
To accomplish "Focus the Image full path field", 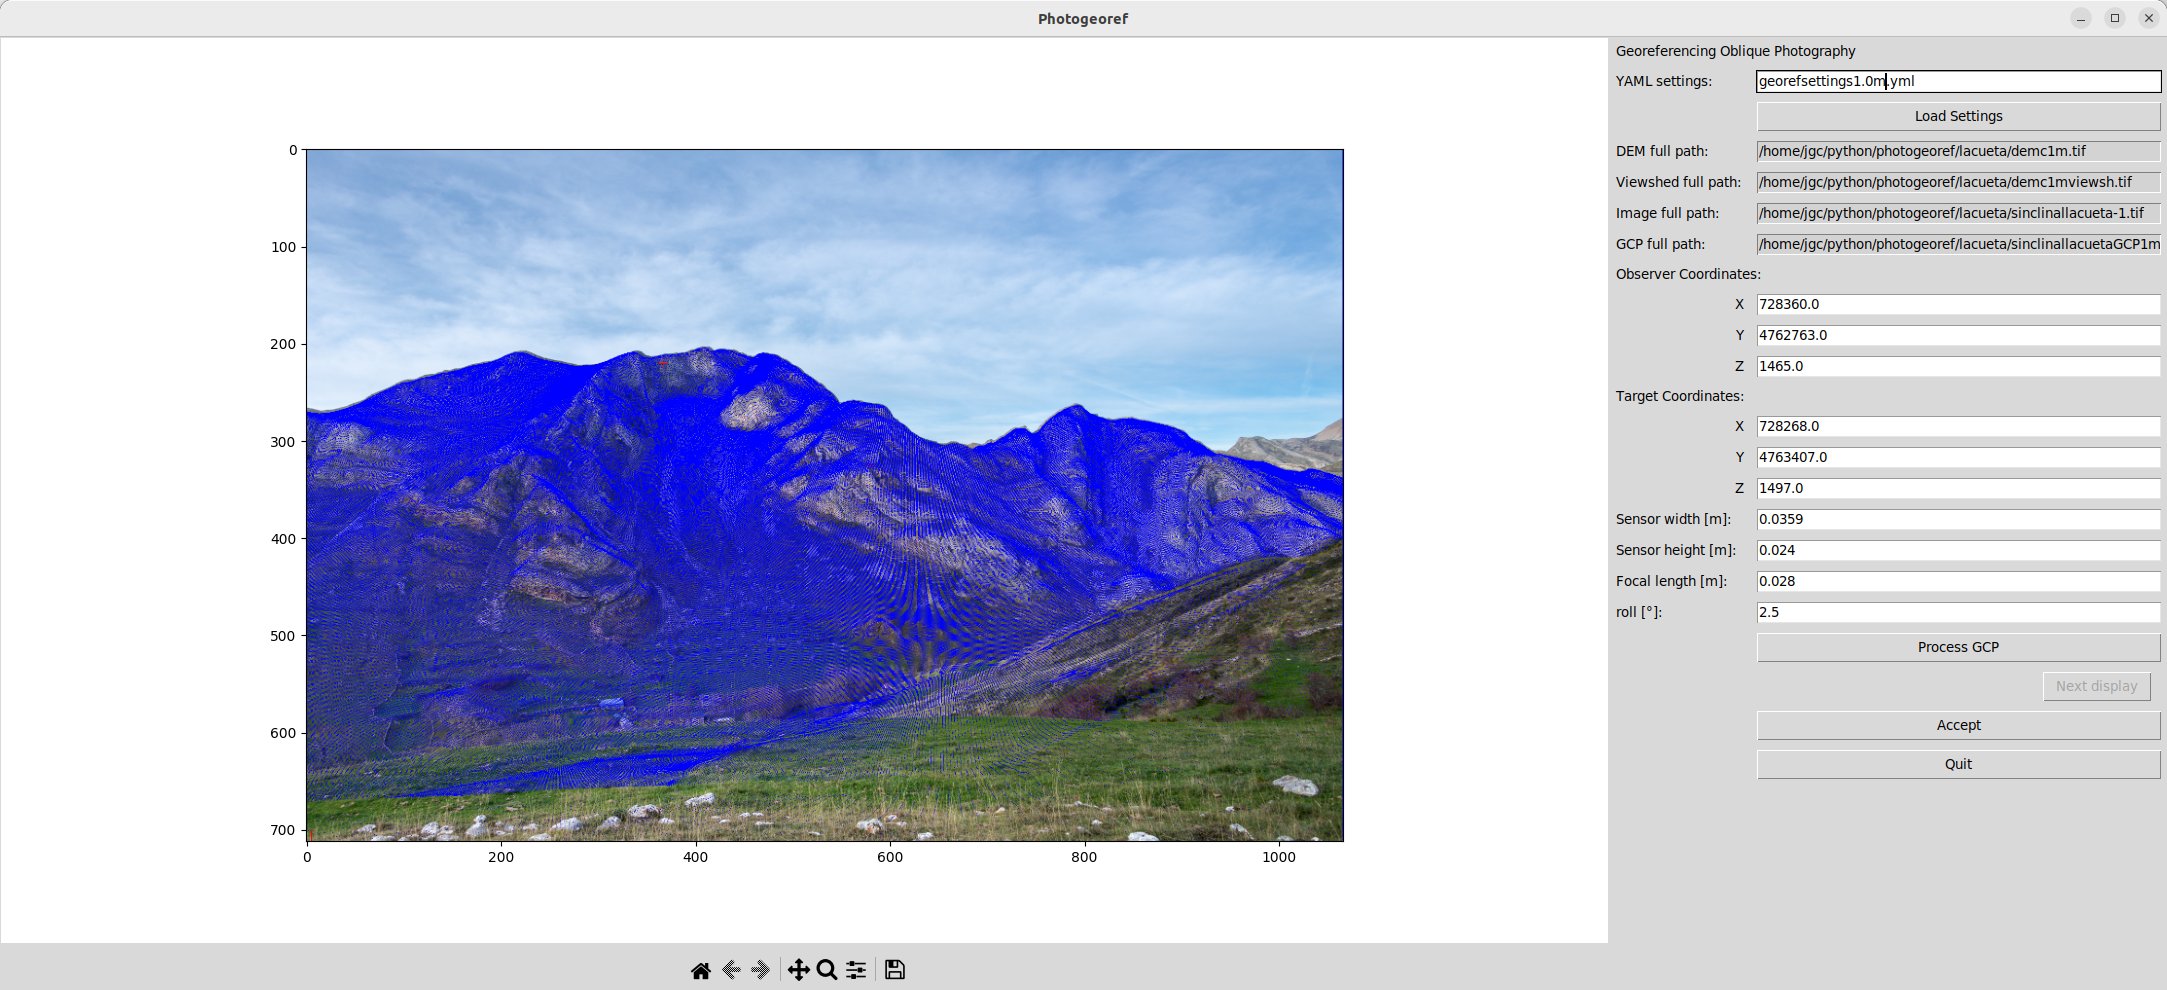I will [1958, 213].
